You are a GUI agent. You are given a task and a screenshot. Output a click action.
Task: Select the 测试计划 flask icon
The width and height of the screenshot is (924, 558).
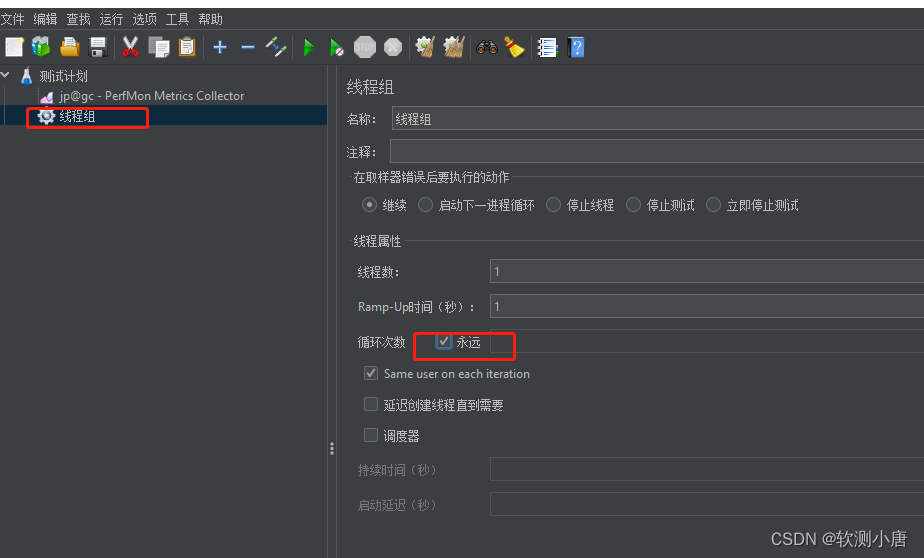tap(27, 76)
